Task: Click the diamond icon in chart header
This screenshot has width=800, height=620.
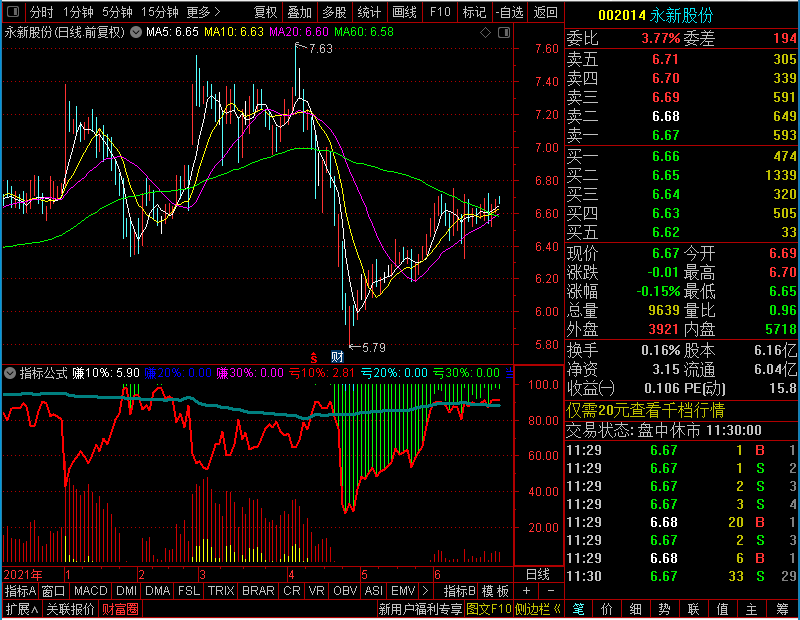Action: tap(486, 33)
